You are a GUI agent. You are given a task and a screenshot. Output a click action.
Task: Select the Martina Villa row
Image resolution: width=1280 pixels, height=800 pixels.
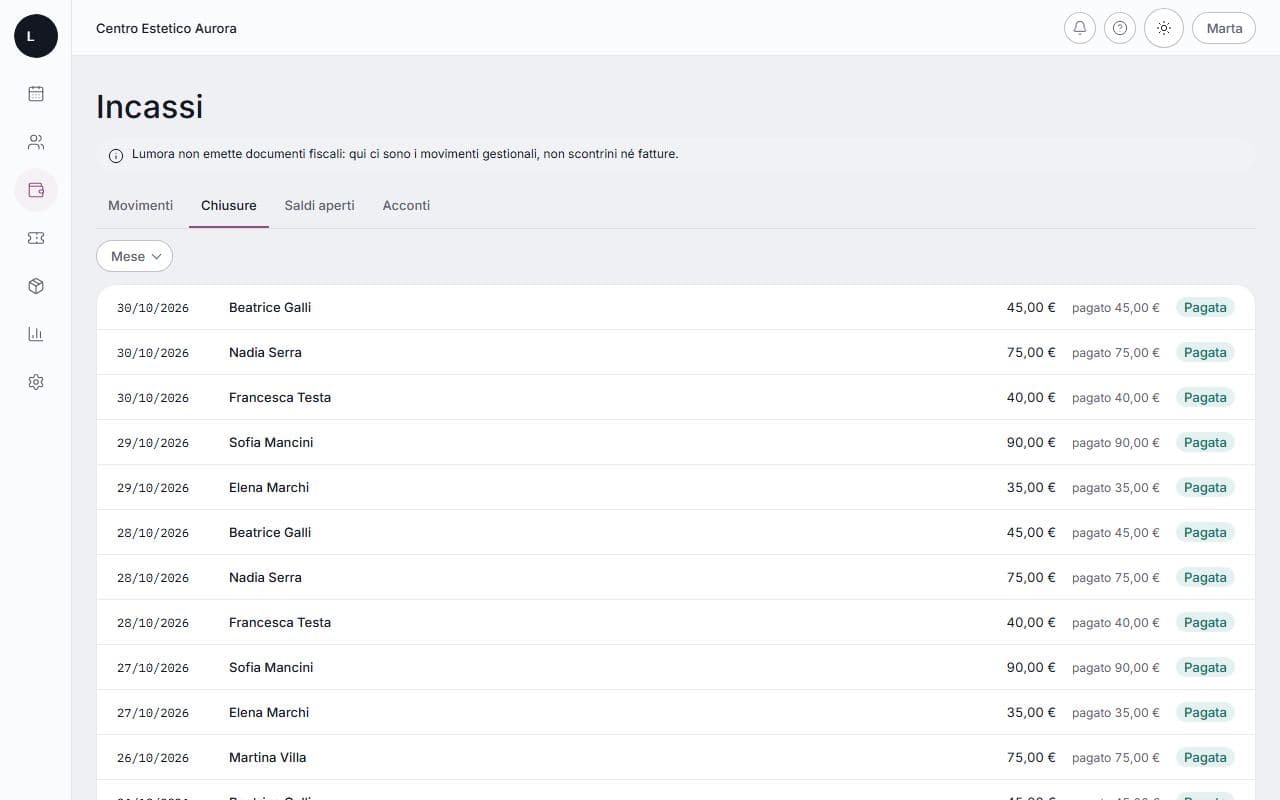(x=676, y=757)
